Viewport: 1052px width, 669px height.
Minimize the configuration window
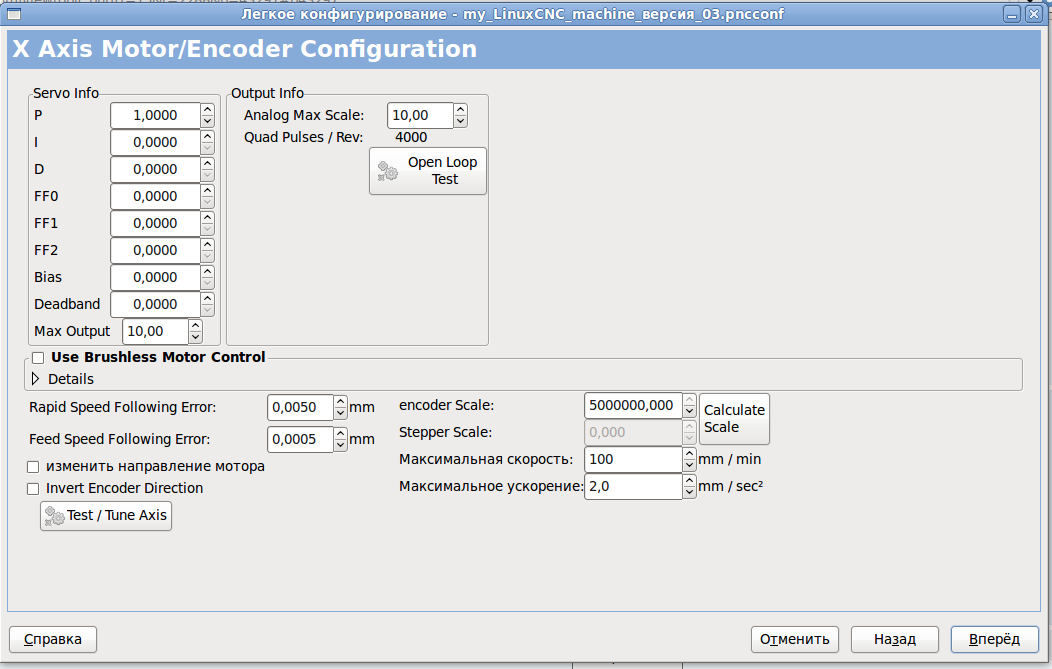(1012, 13)
